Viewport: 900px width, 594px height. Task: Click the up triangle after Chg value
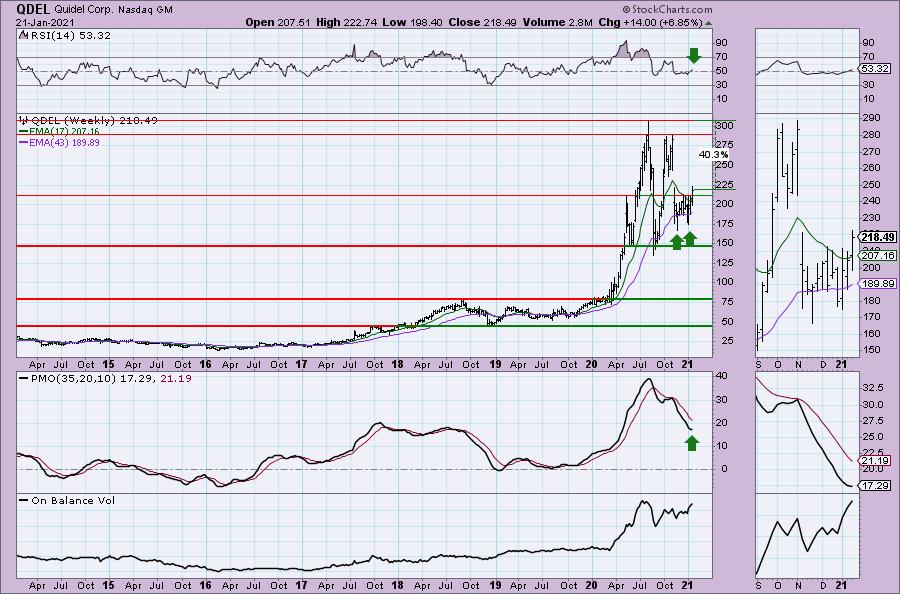pyautogui.click(x=708, y=24)
